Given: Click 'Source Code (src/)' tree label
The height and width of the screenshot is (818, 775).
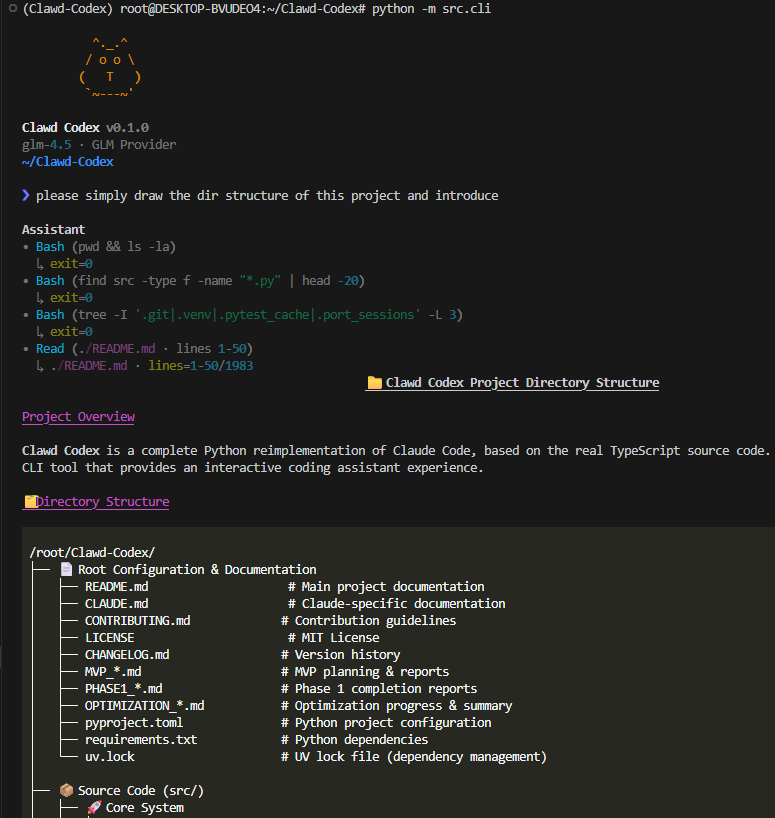Looking at the screenshot, I should pos(141,790).
